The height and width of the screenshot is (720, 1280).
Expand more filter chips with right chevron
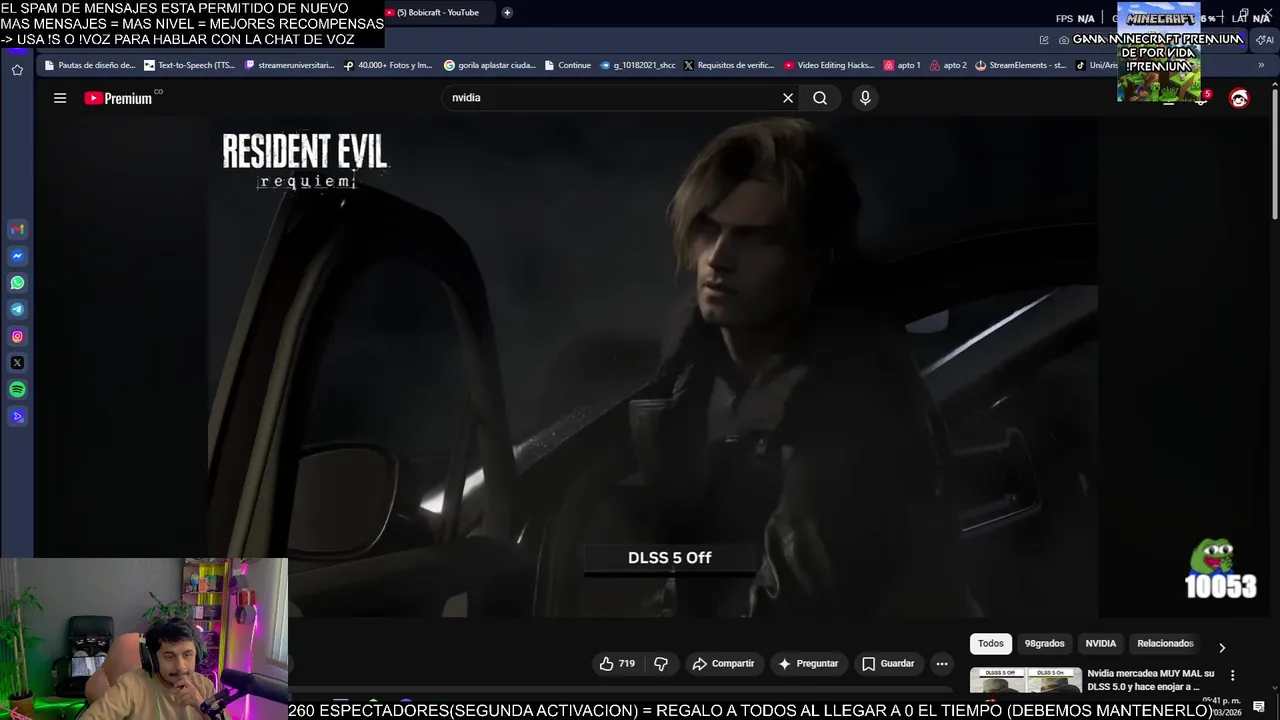coord(1222,647)
